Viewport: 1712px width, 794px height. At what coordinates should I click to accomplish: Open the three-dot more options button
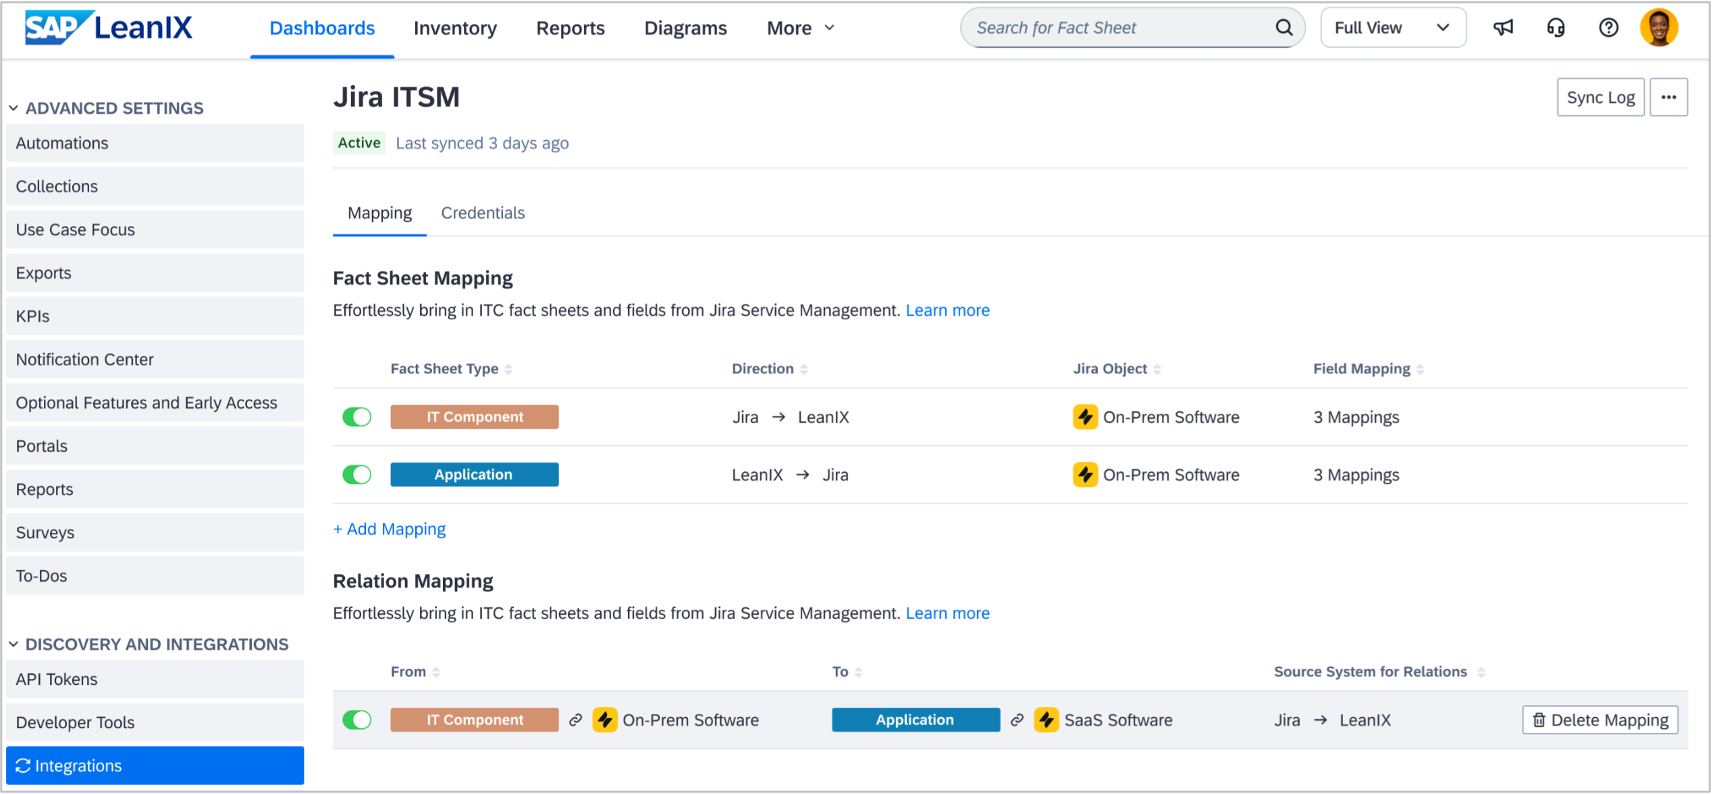pyautogui.click(x=1668, y=97)
